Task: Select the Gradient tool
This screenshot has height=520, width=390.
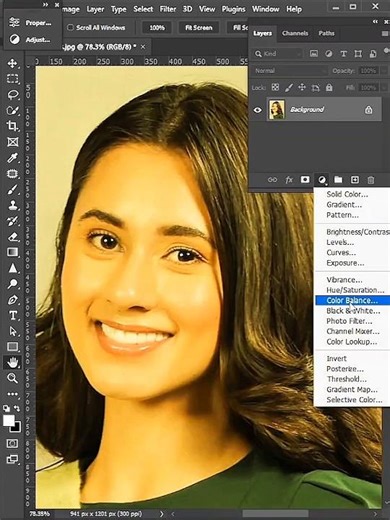Action: point(13,252)
